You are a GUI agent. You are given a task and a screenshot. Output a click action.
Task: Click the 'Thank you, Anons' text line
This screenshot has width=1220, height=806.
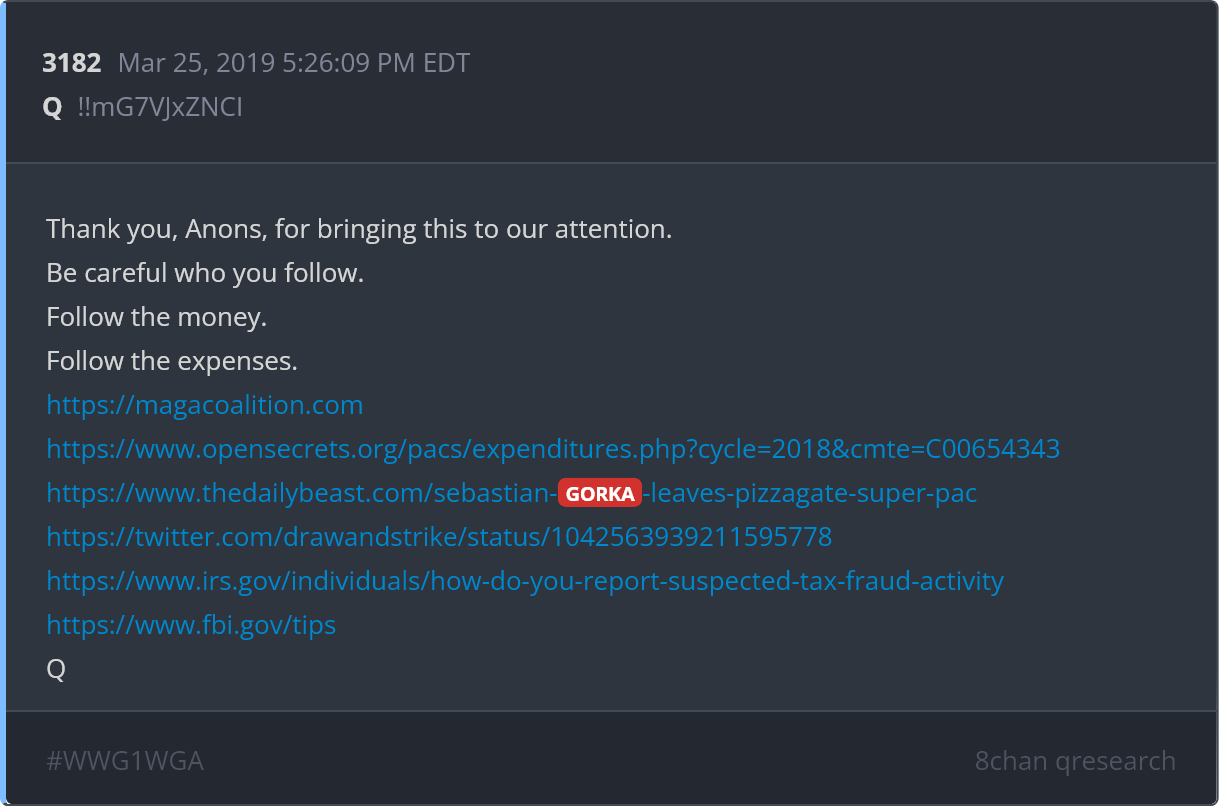(x=359, y=229)
